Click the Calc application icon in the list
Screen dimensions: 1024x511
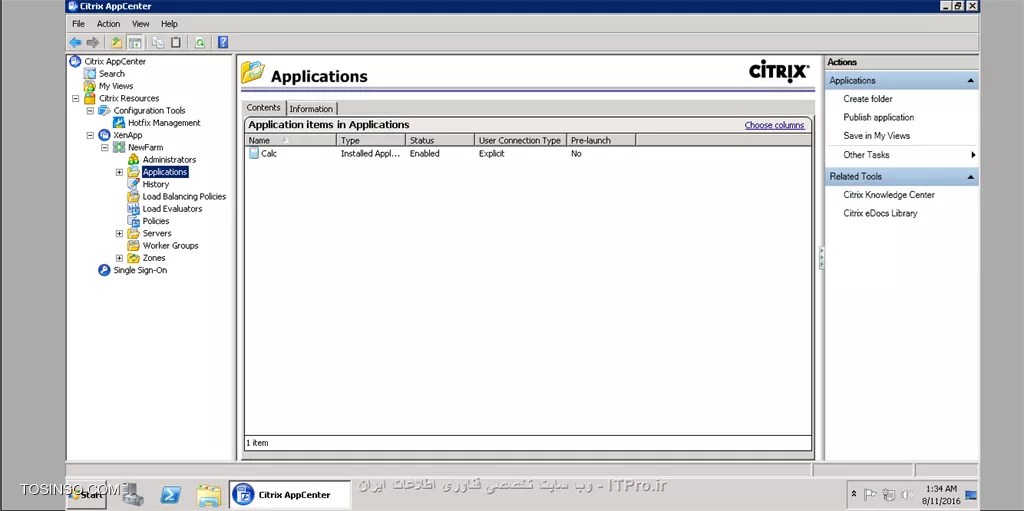pos(254,154)
